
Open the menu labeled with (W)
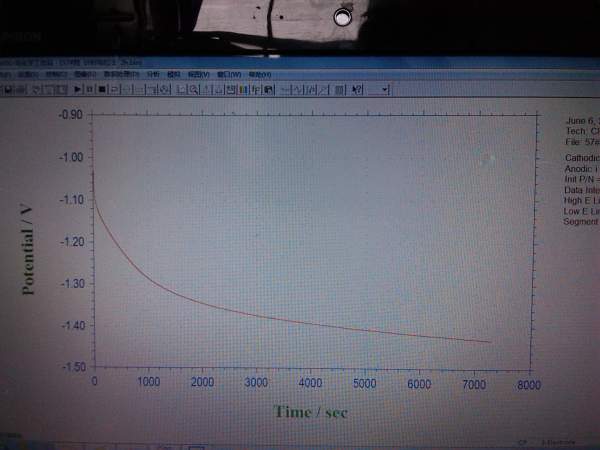pyautogui.click(x=229, y=74)
